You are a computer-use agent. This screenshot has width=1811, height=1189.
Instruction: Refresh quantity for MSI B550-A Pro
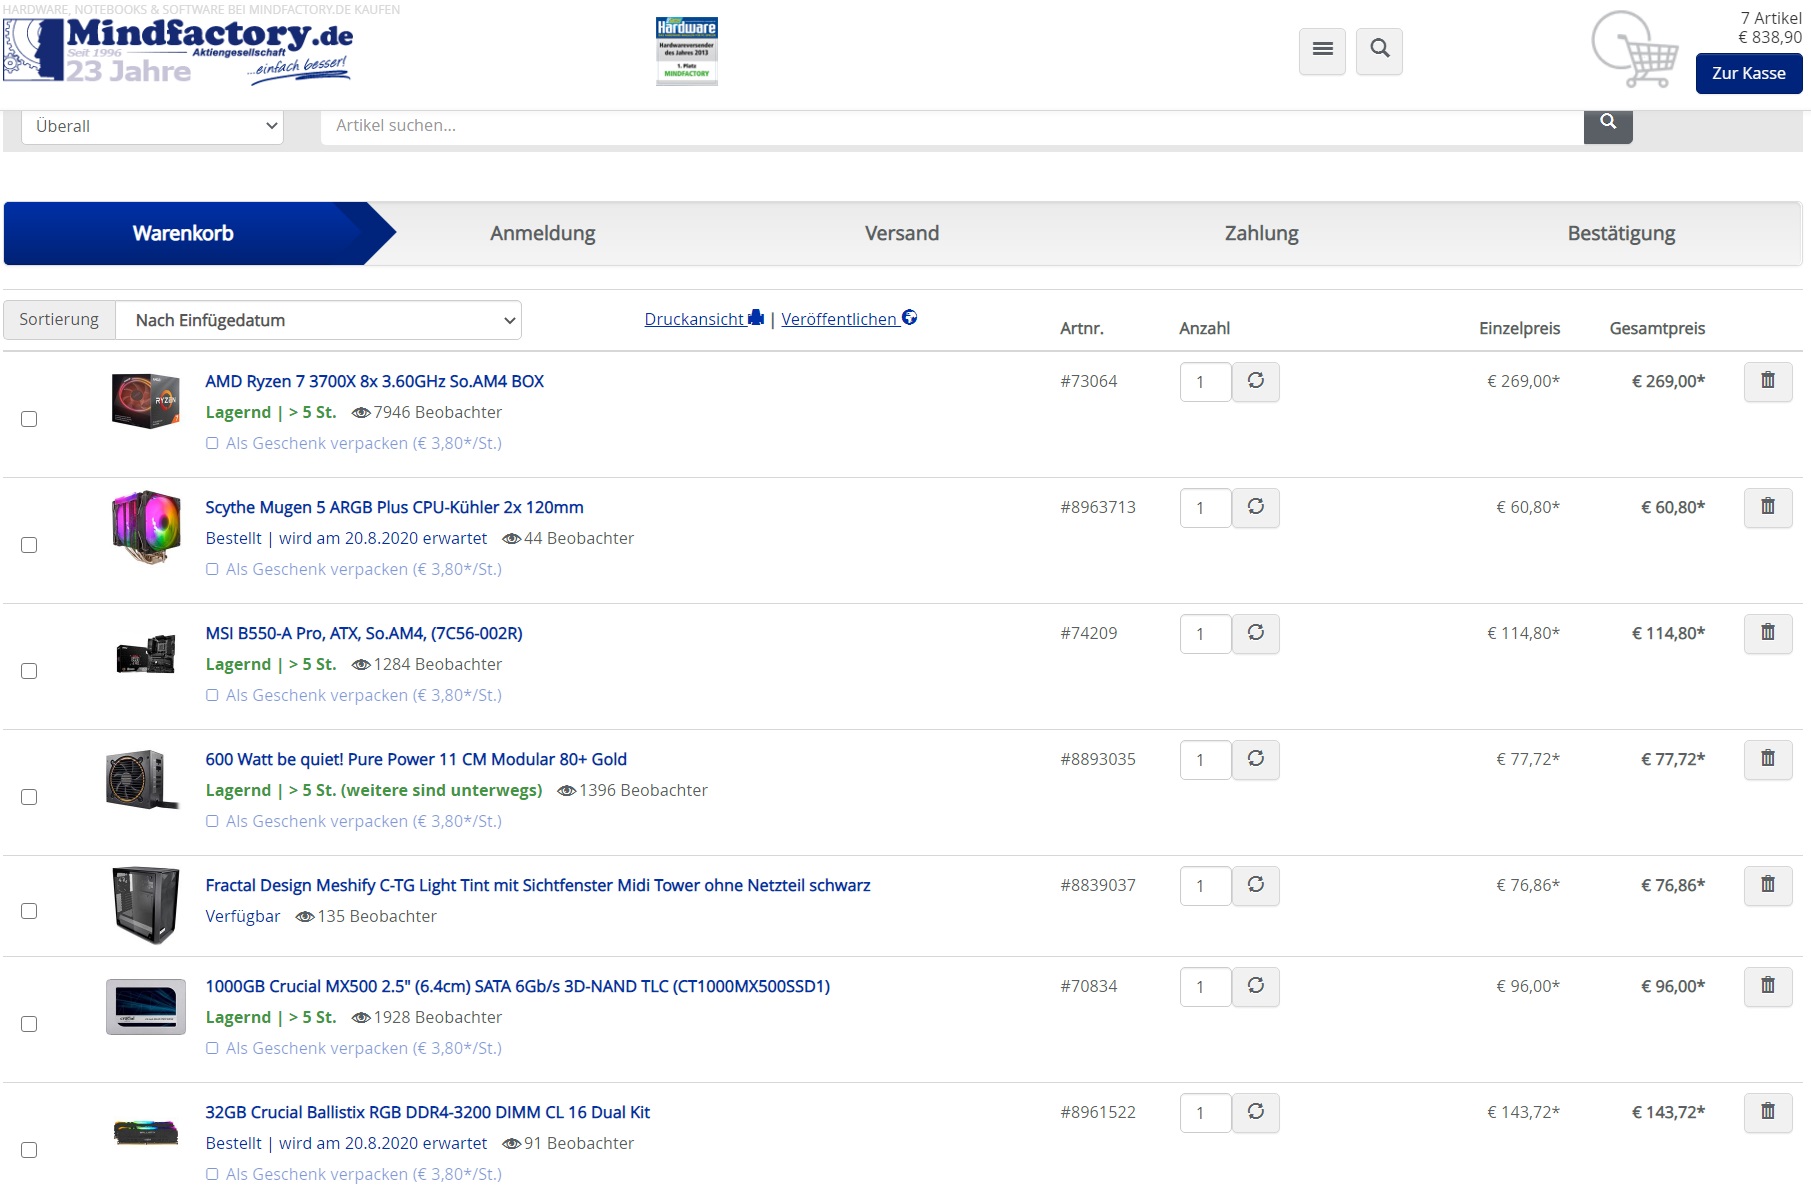tap(1256, 633)
